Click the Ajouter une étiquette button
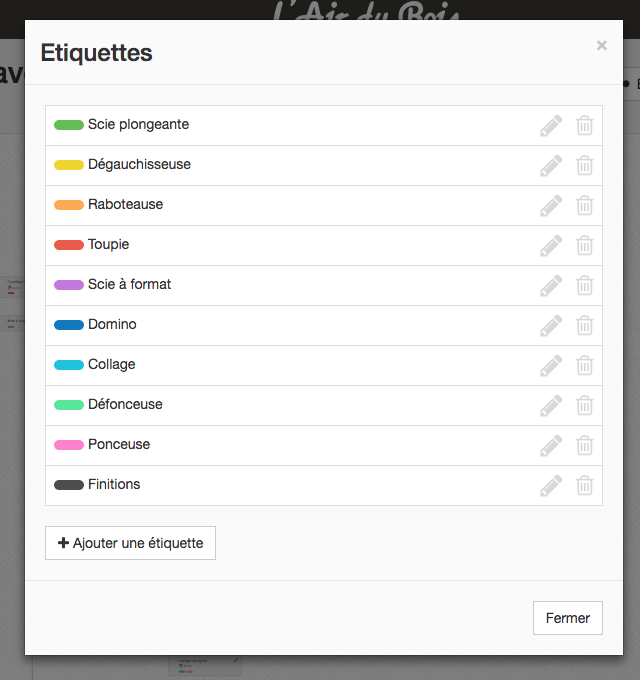This screenshot has height=680, width=640. coord(130,543)
